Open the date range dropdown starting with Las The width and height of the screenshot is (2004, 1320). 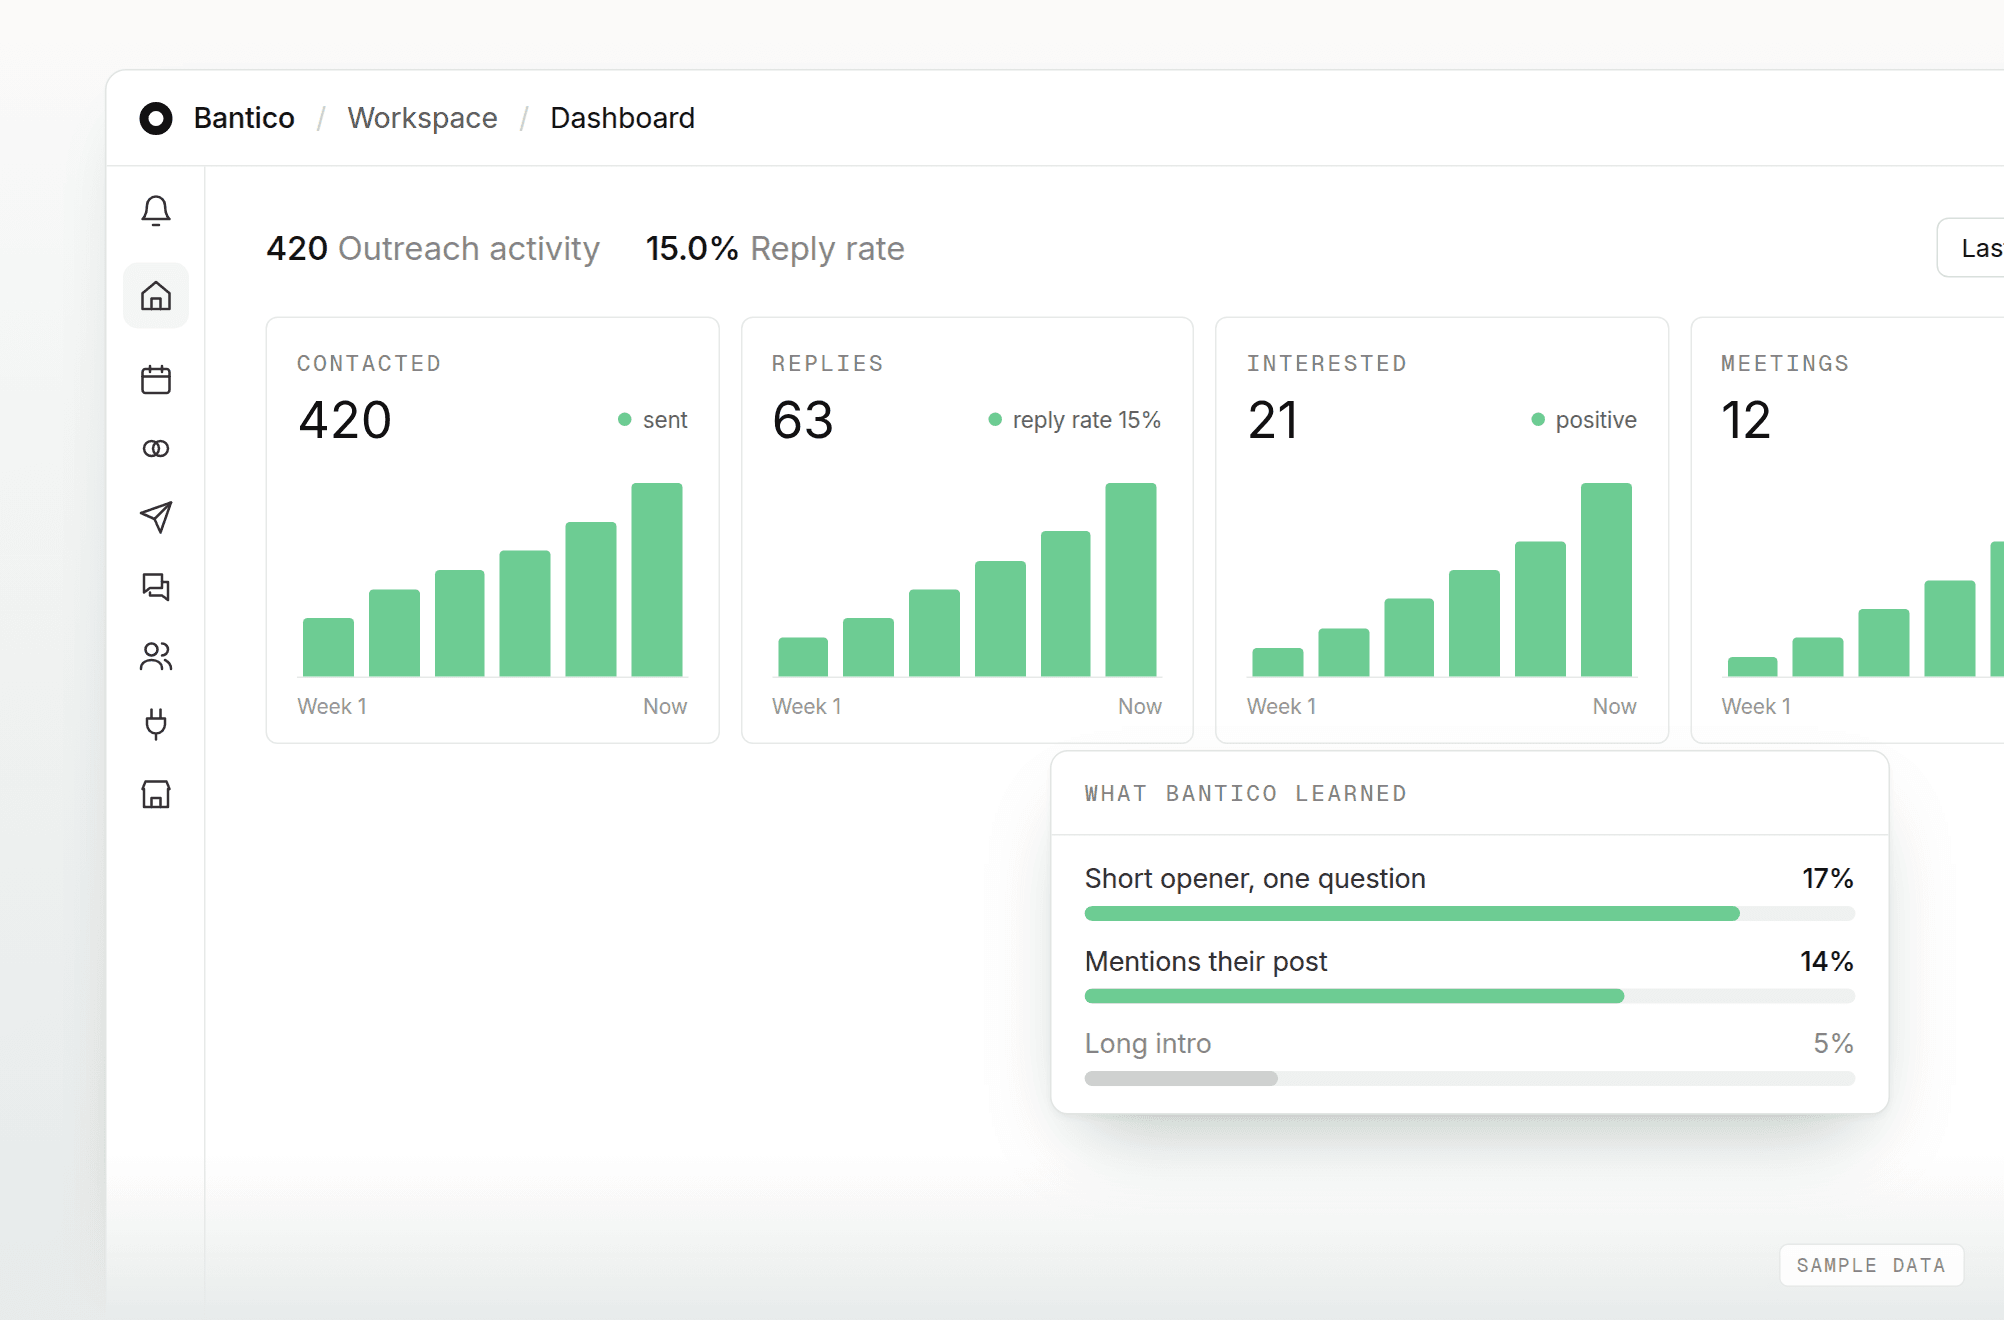(1971, 247)
